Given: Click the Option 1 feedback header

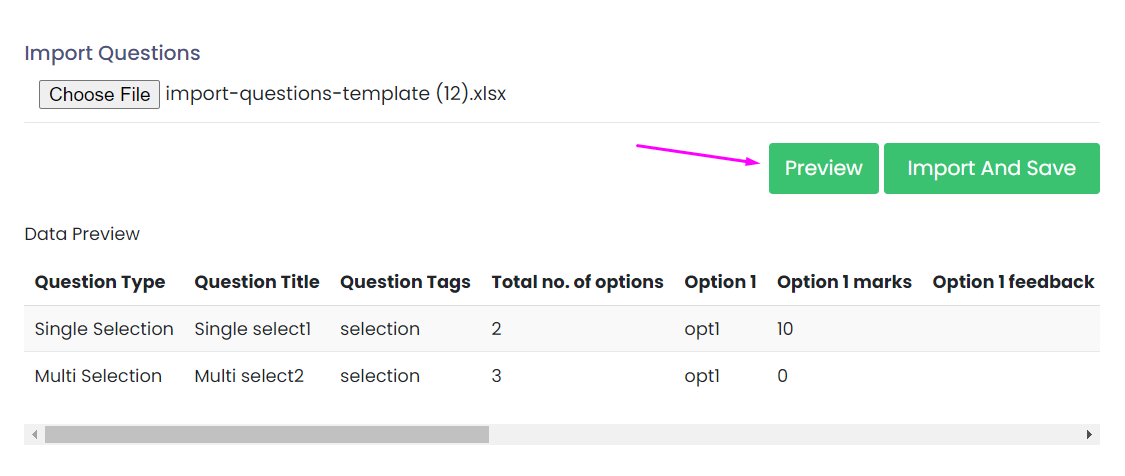Looking at the screenshot, I should coord(1013,282).
